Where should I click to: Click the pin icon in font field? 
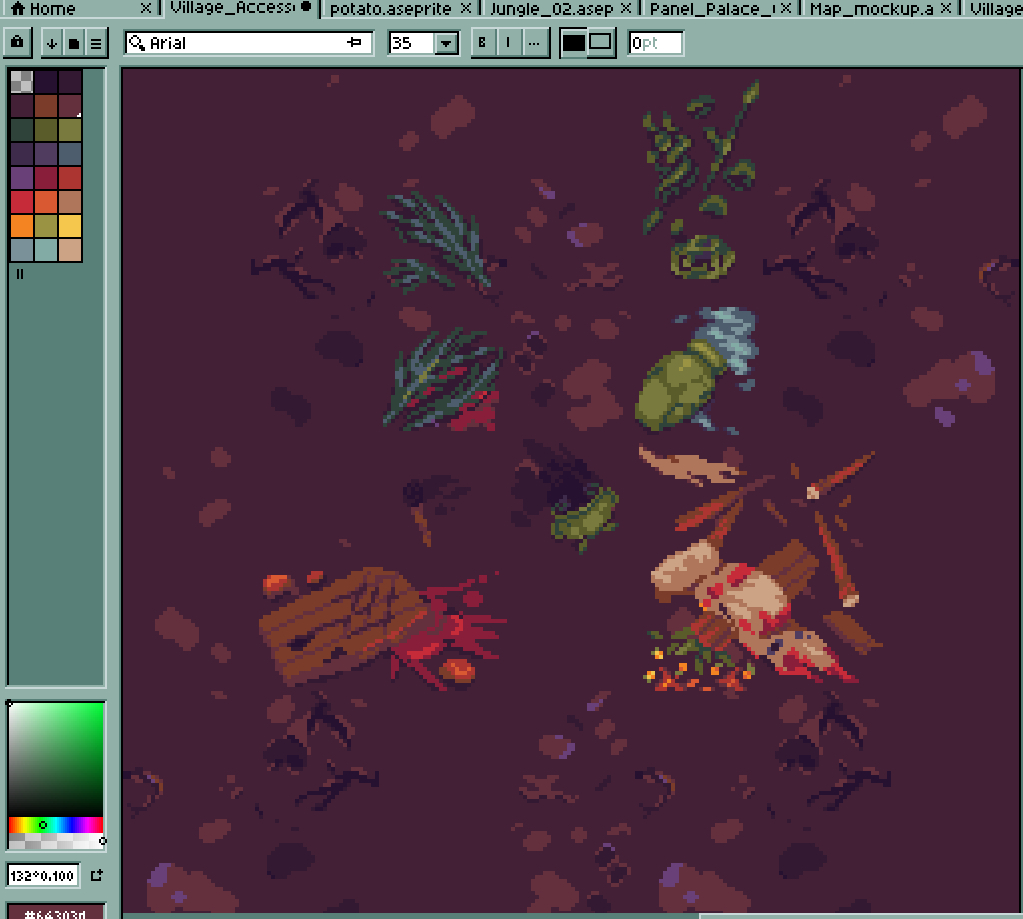tap(354, 43)
